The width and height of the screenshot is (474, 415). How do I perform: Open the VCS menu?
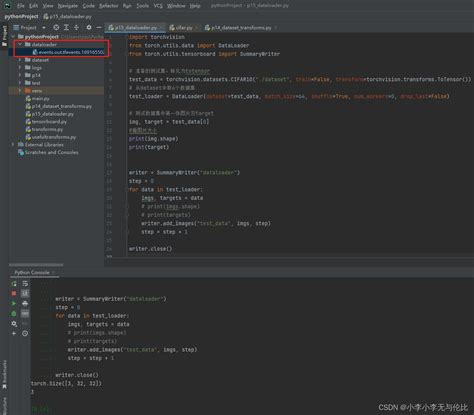tap(158, 6)
